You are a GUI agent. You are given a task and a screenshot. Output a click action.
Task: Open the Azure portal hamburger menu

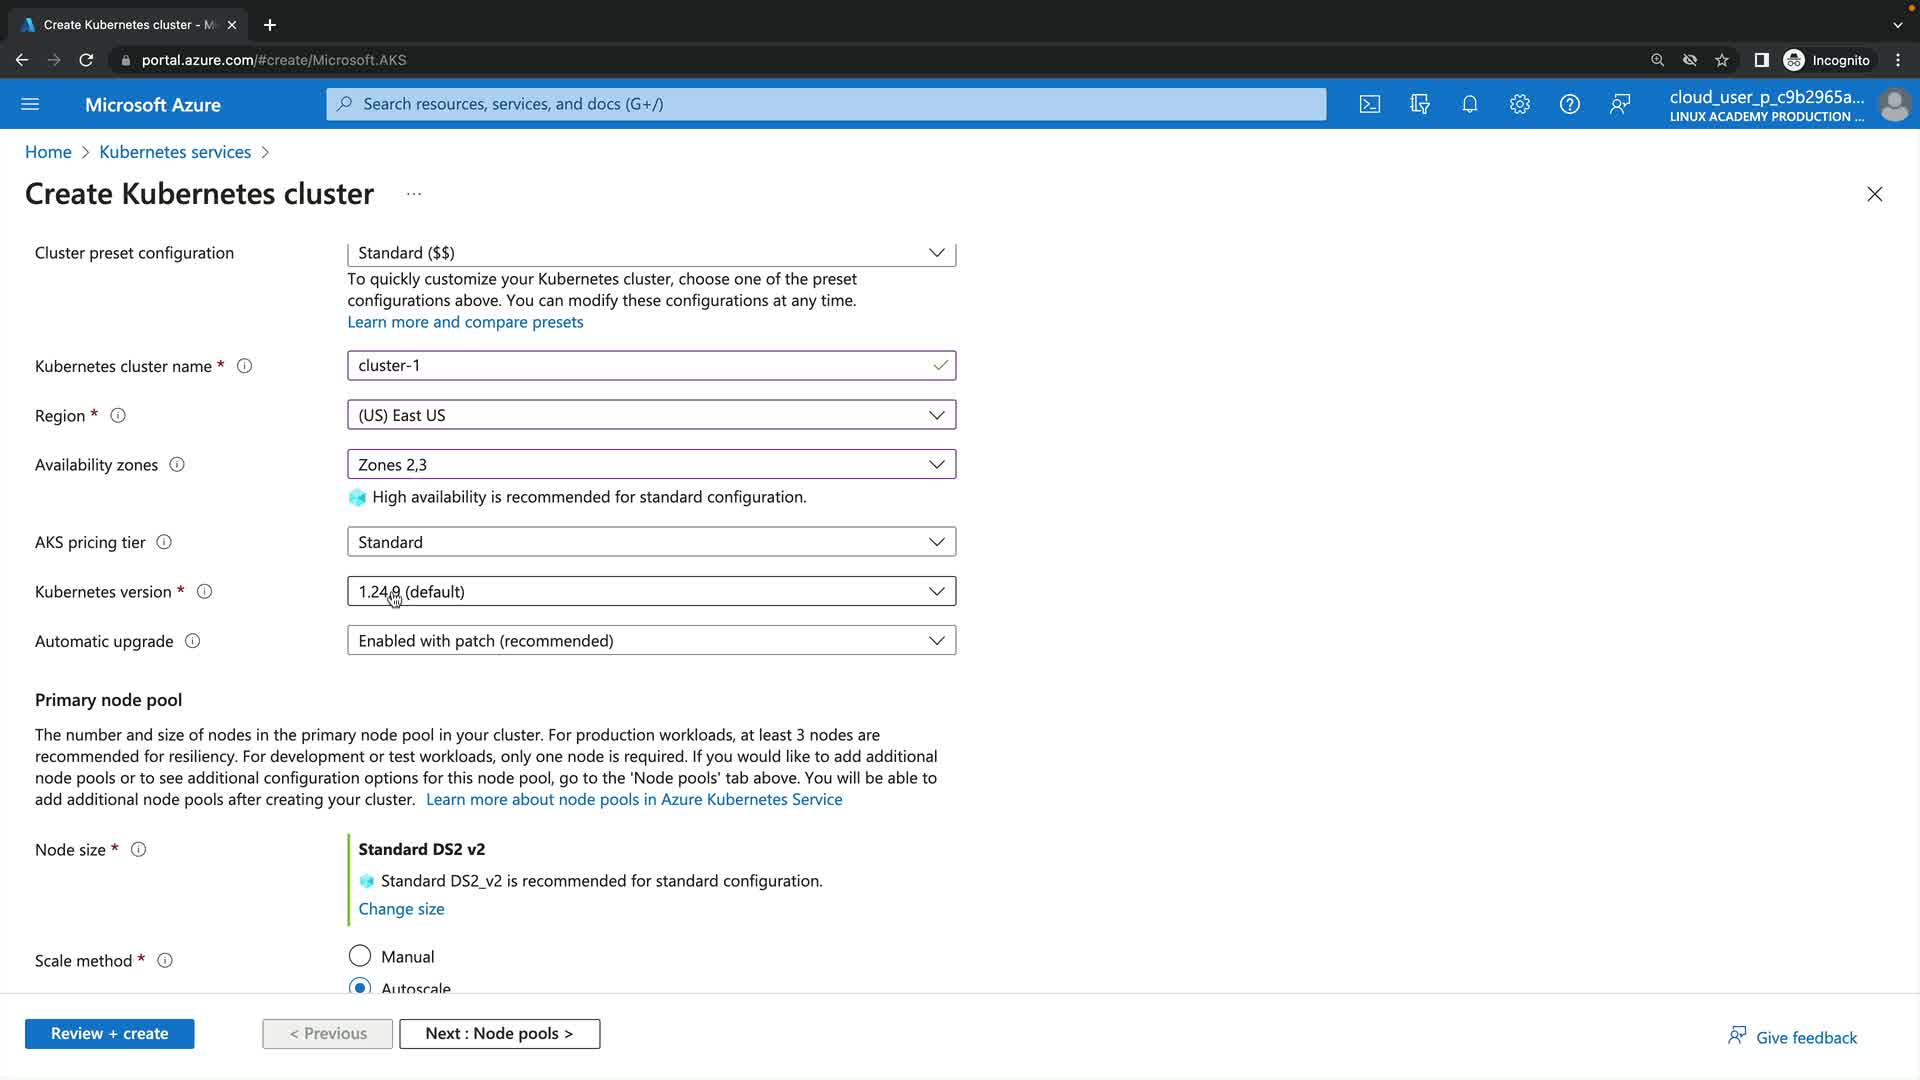30,104
